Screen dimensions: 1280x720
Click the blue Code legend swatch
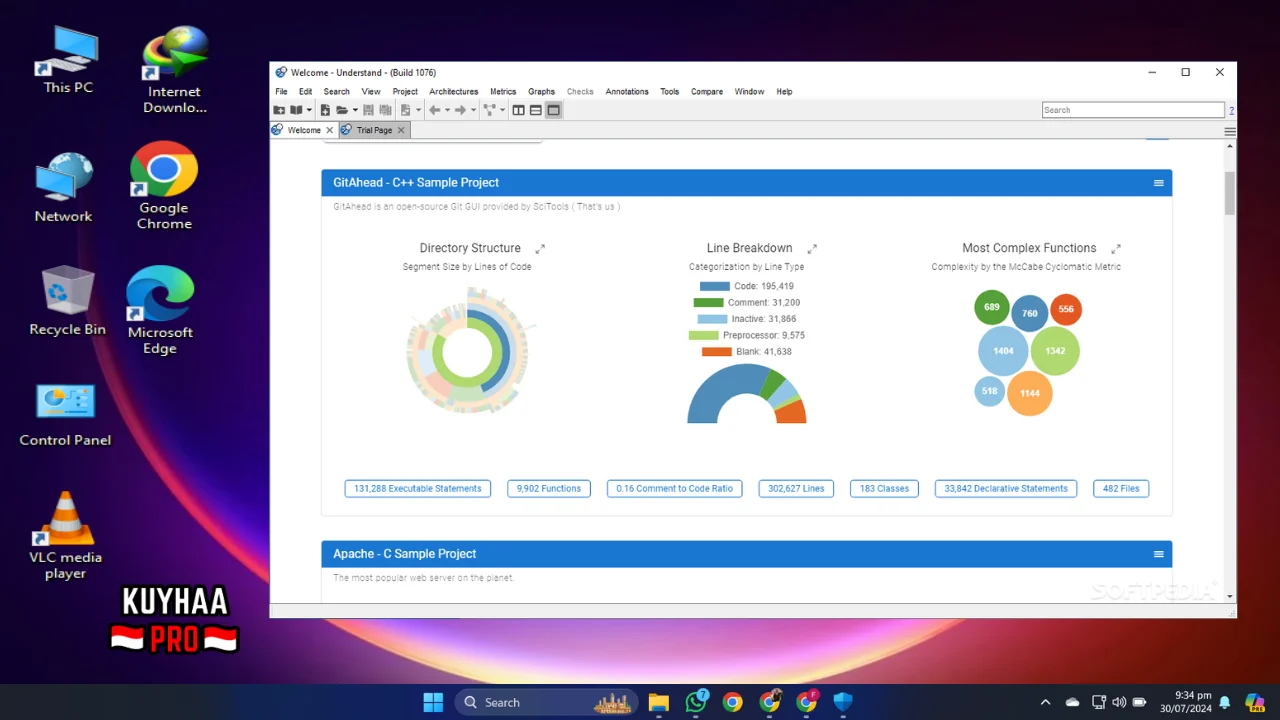(x=714, y=286)
